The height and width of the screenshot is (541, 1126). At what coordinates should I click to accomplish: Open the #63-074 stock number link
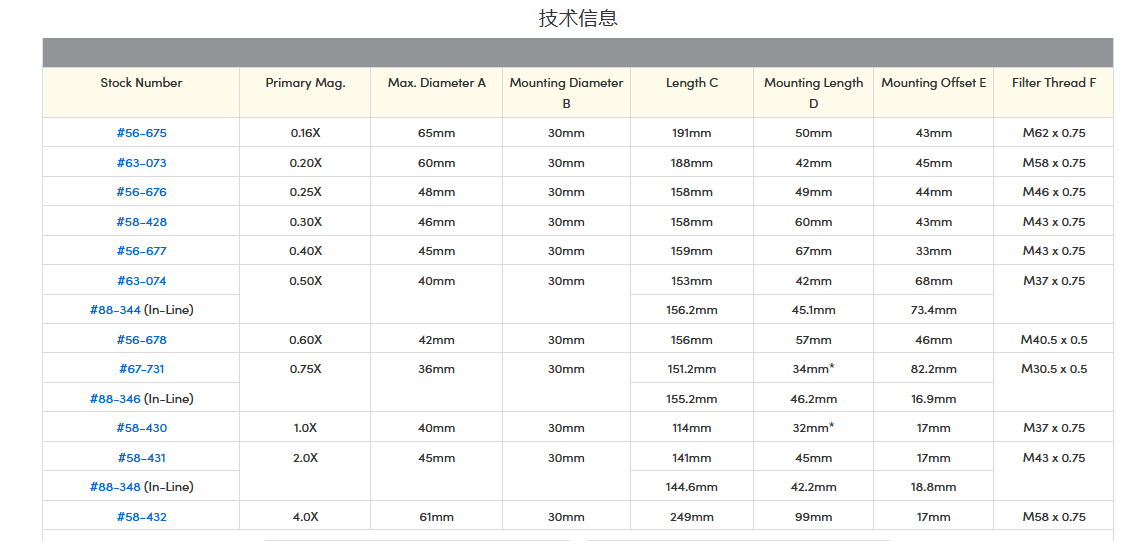click(141, 281)
